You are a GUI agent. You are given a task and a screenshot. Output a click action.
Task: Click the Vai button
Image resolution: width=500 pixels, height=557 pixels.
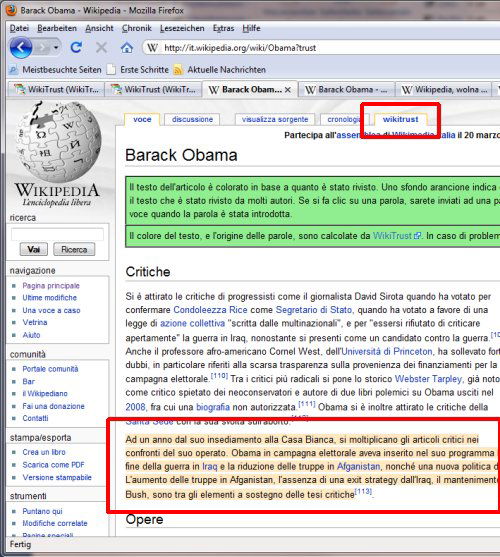[34, 249]
